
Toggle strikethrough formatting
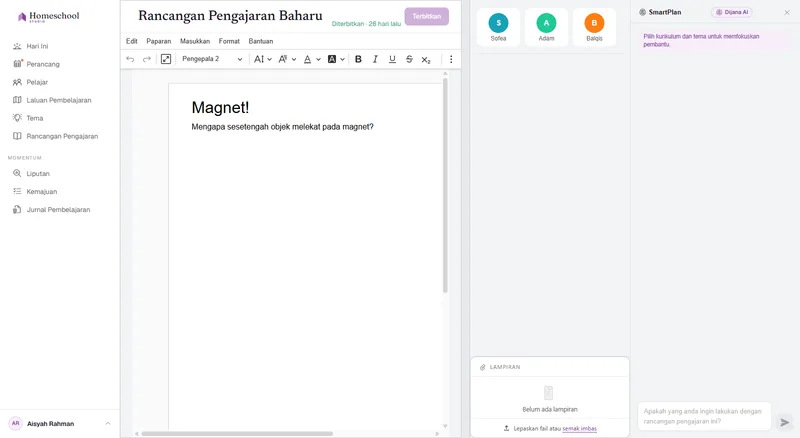(x=409, y=59)
